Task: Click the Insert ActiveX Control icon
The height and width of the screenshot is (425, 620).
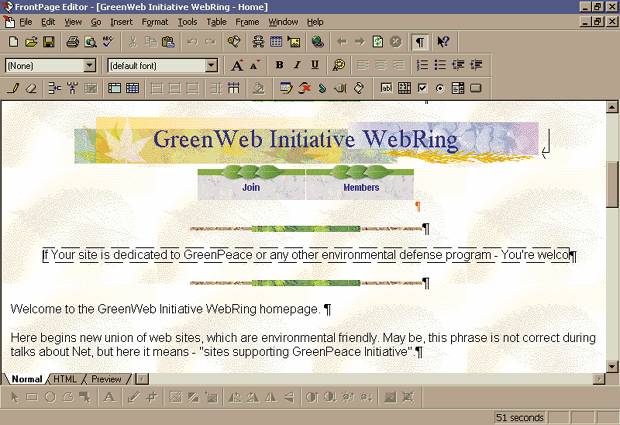Action: pos(304,88)
